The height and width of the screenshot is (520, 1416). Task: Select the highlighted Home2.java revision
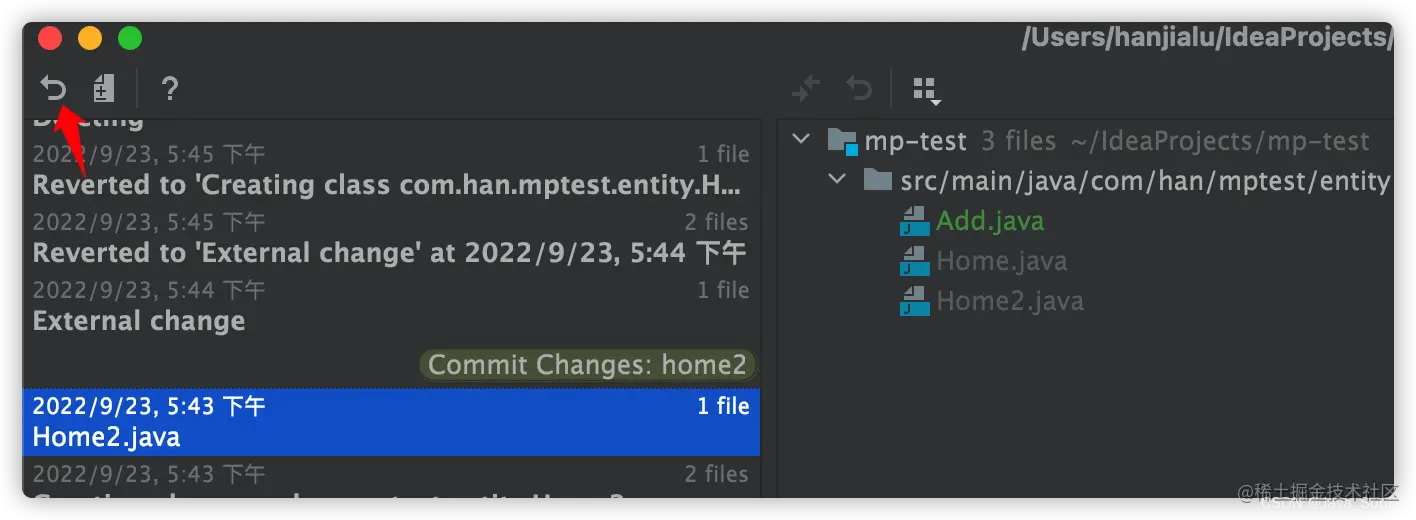(391, 422)
